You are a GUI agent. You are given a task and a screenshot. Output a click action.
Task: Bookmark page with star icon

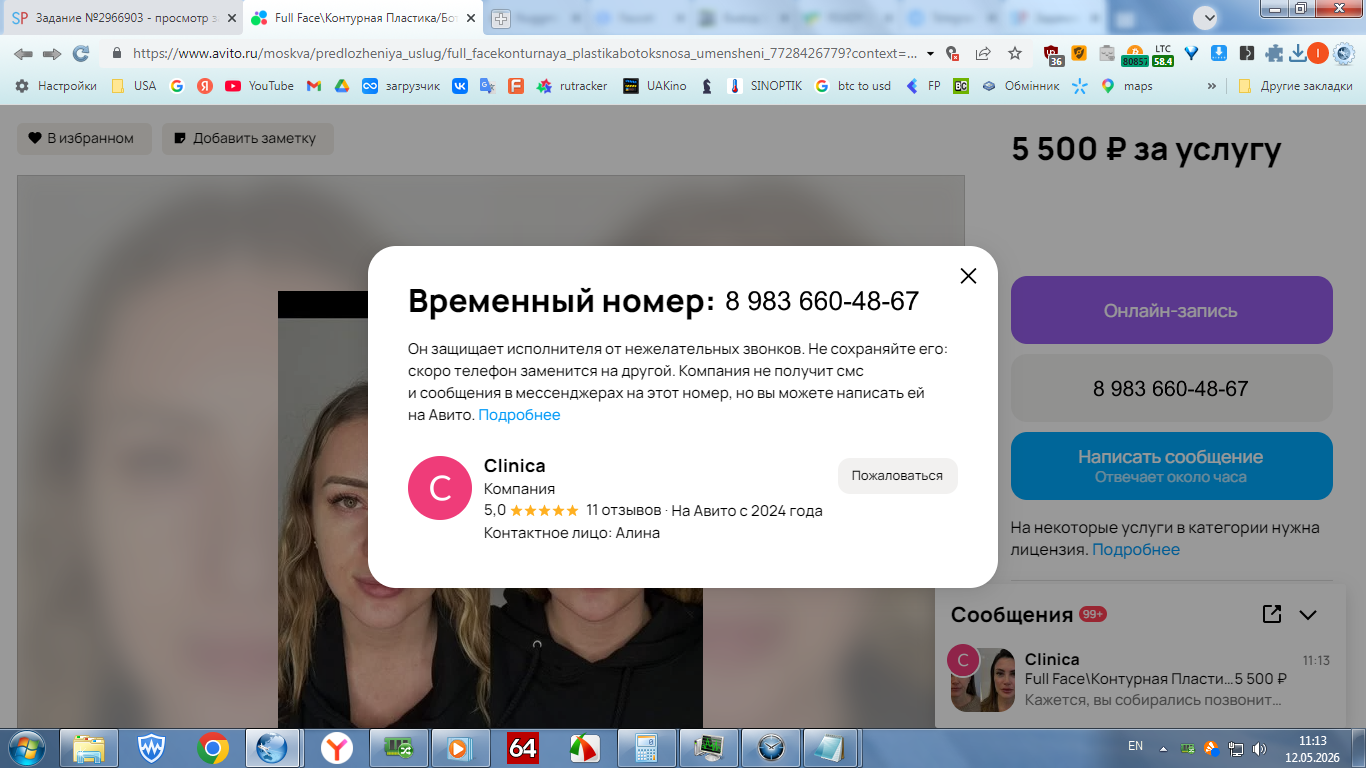click(1015, 53)
